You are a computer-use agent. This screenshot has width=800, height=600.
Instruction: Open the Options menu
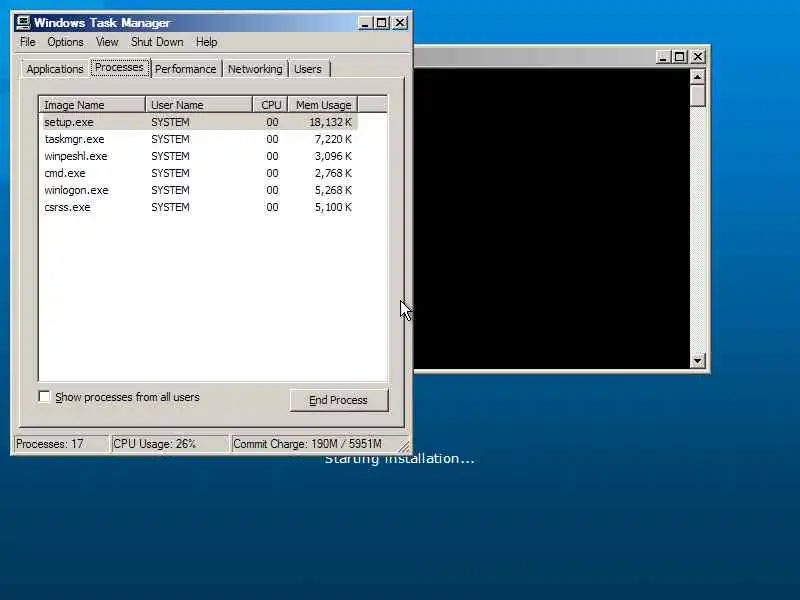[65, 42]
